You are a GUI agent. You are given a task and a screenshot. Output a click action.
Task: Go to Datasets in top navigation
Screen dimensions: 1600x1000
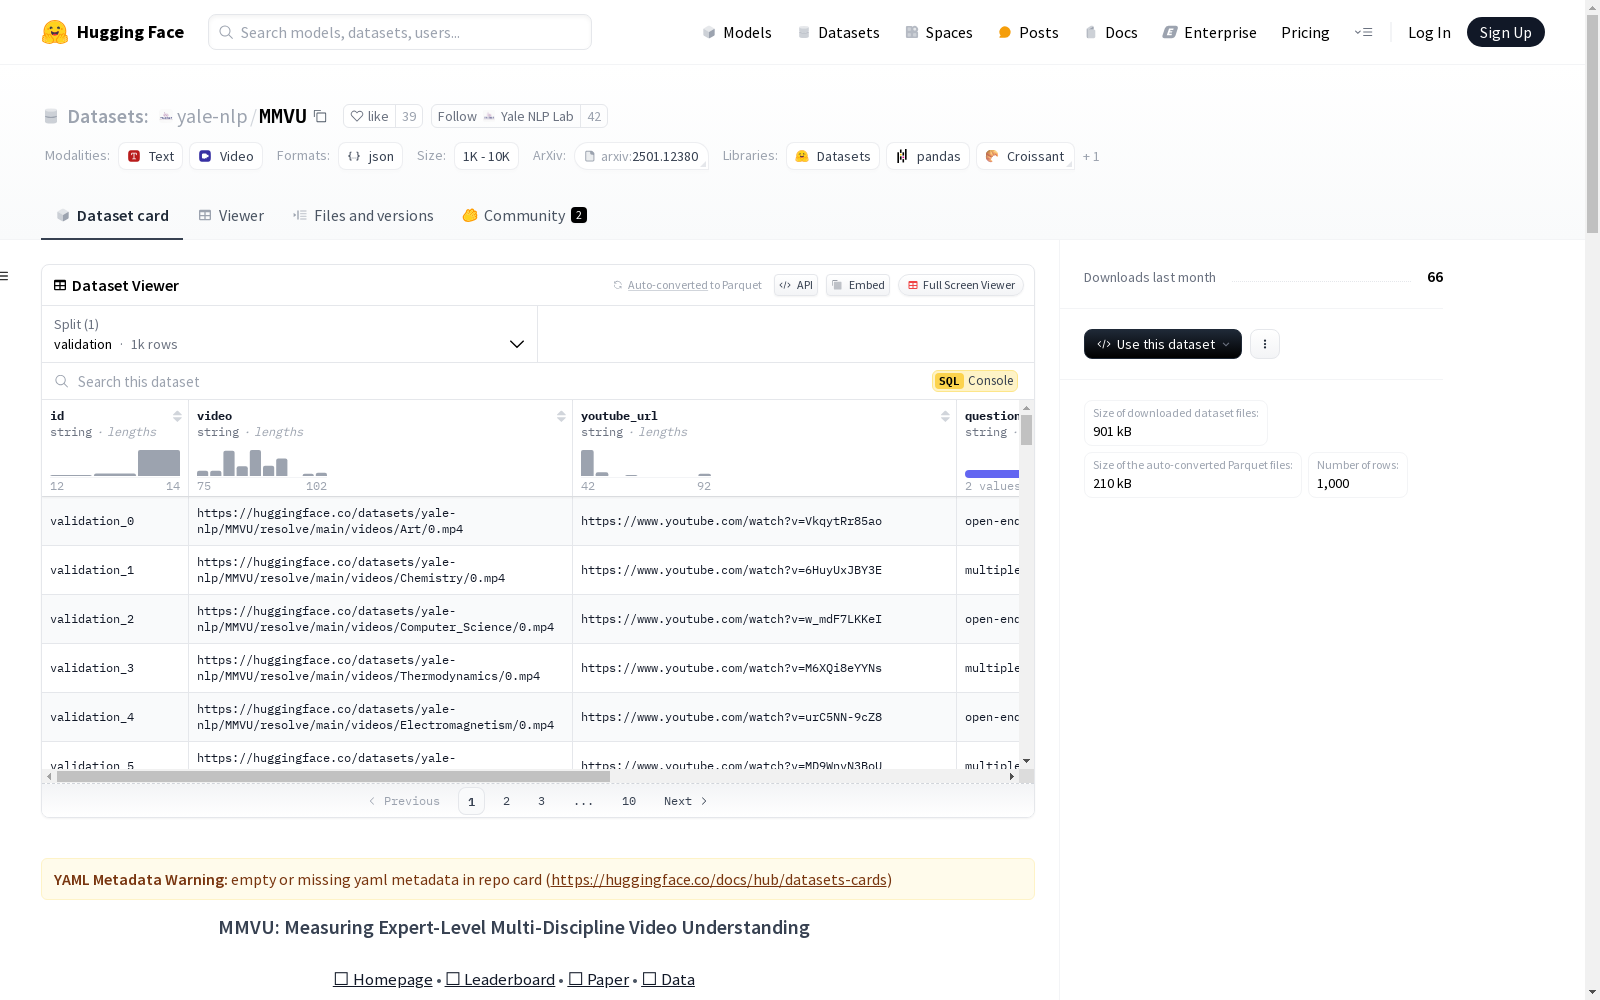click(x=838, y=32)
